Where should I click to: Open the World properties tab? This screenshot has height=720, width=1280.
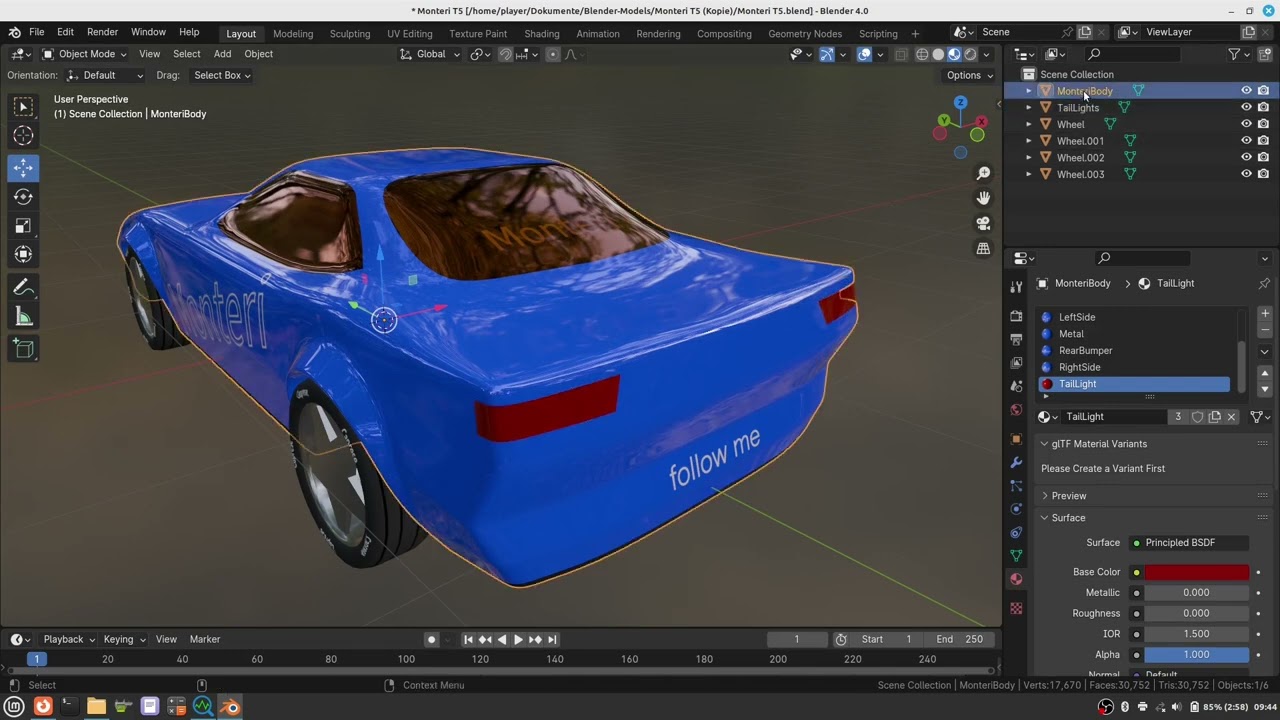coord(1017,410)
